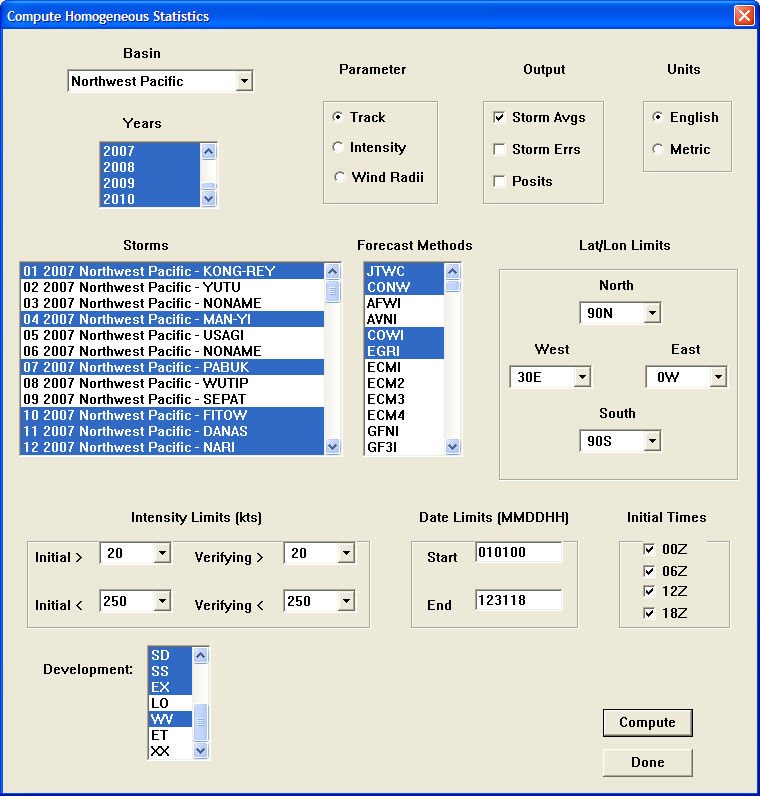Select storm 07 PABUK
The height and width of the screenshot is (796, 760).
click(x=173, y=367)
